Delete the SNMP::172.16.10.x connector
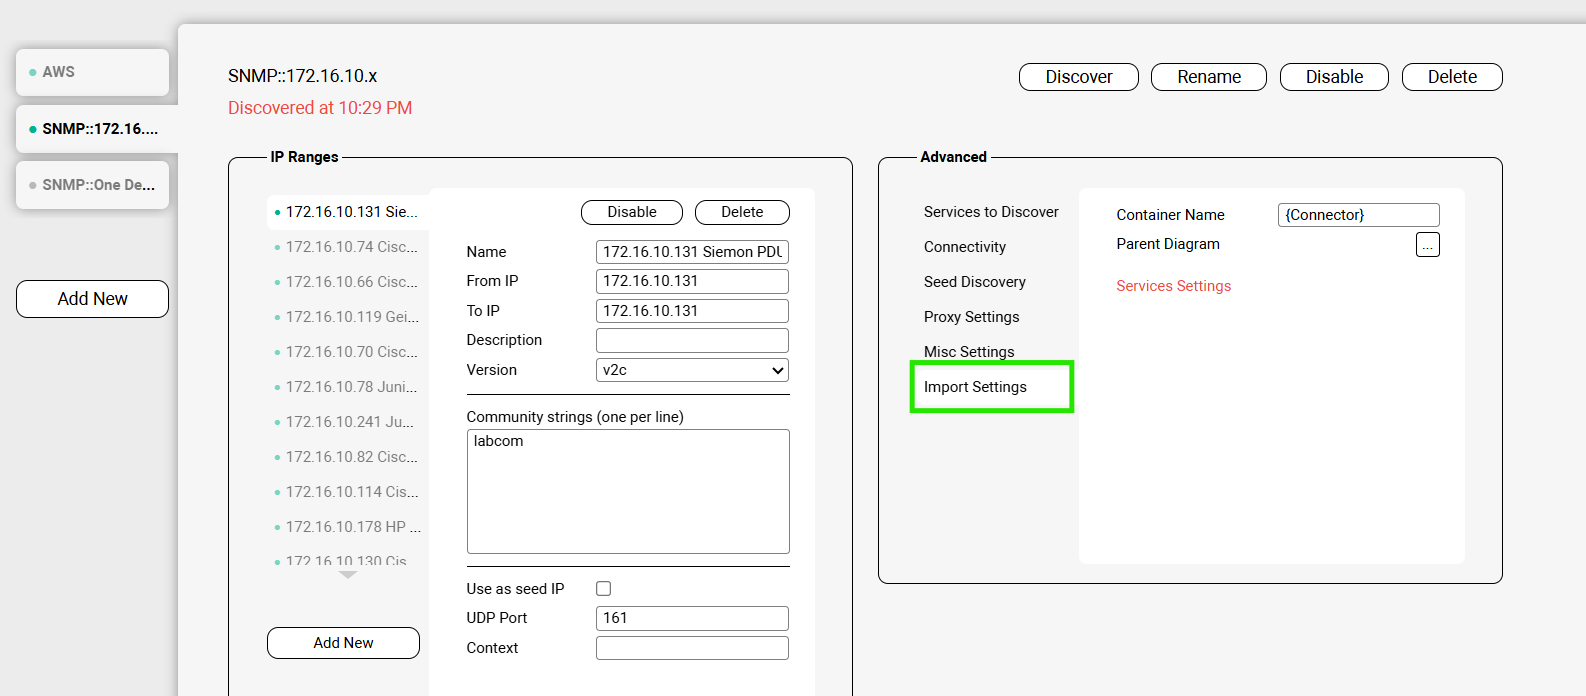The image size is (1586, 696). [1451, 77]
